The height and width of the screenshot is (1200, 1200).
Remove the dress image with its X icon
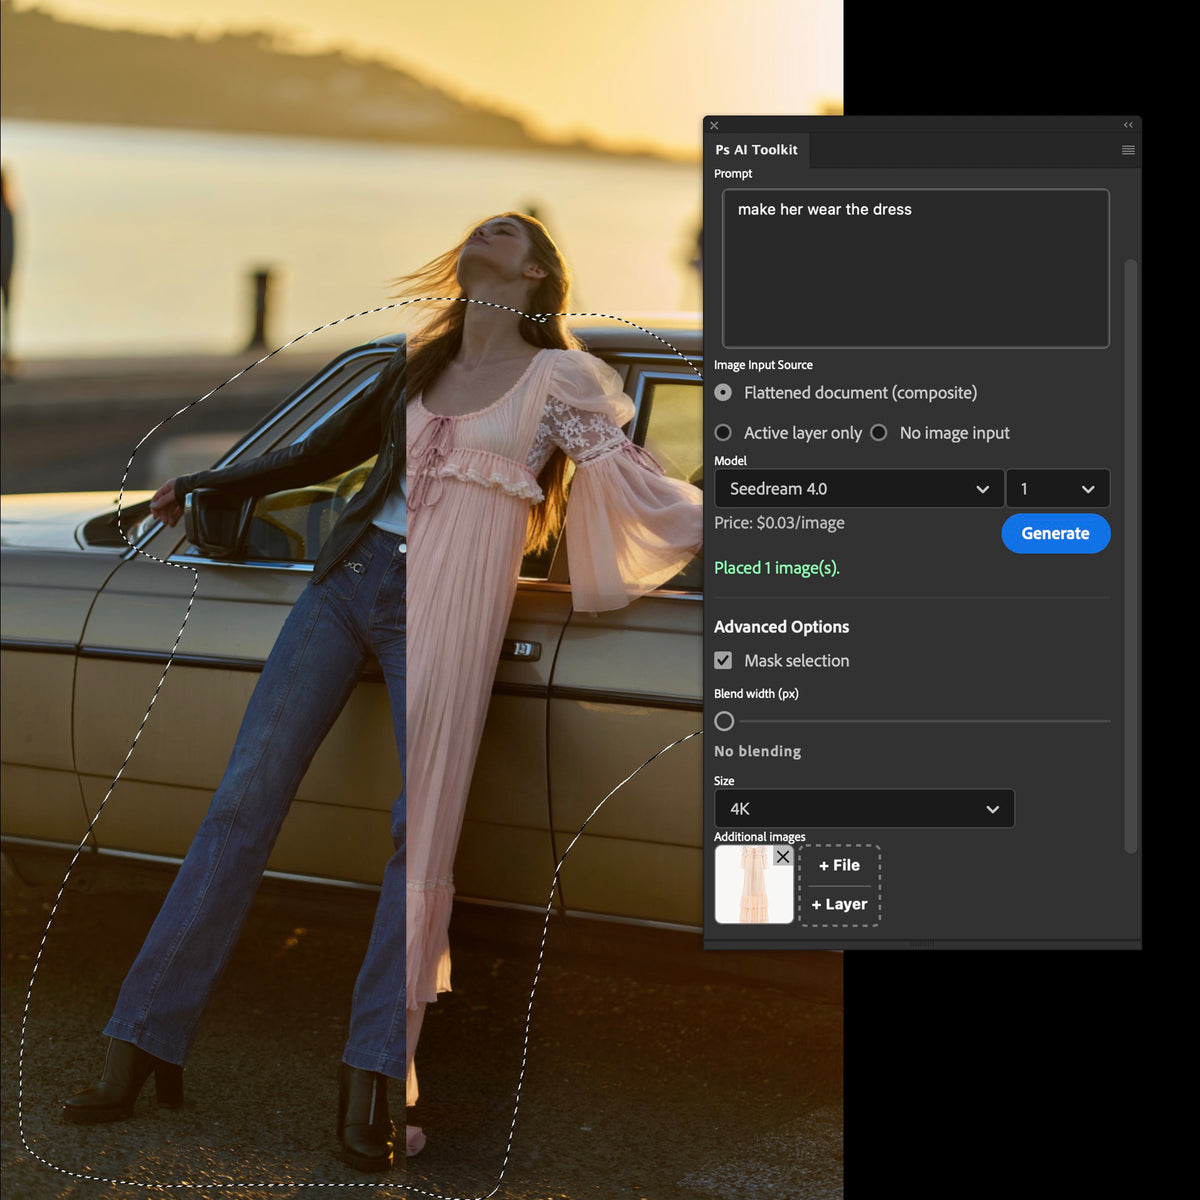(783, 856)
